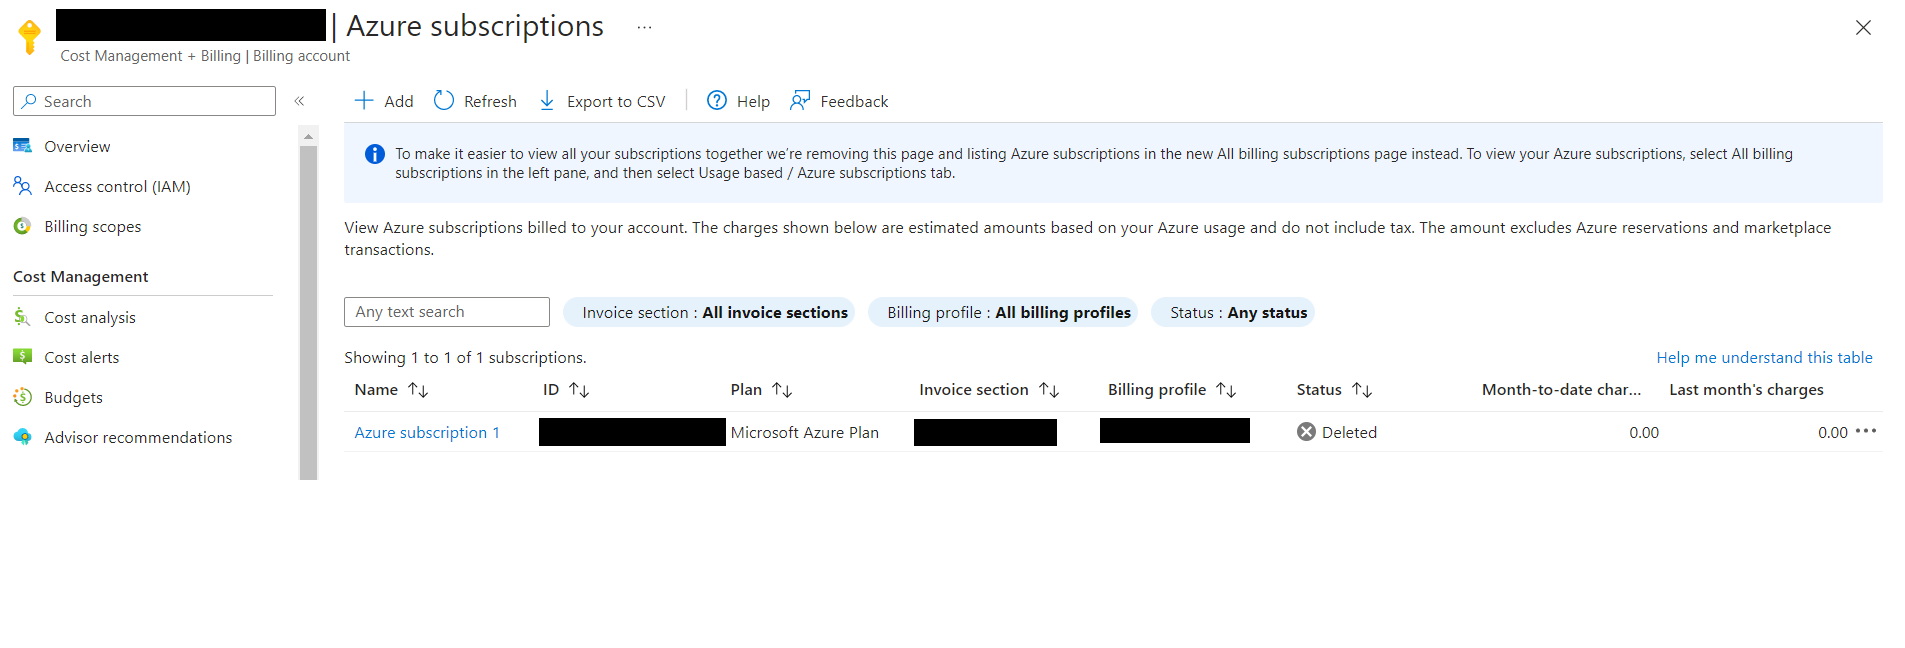Open the Status filter pill
The width and height of the screenshot is (1905, 648).
point(1232,312)
